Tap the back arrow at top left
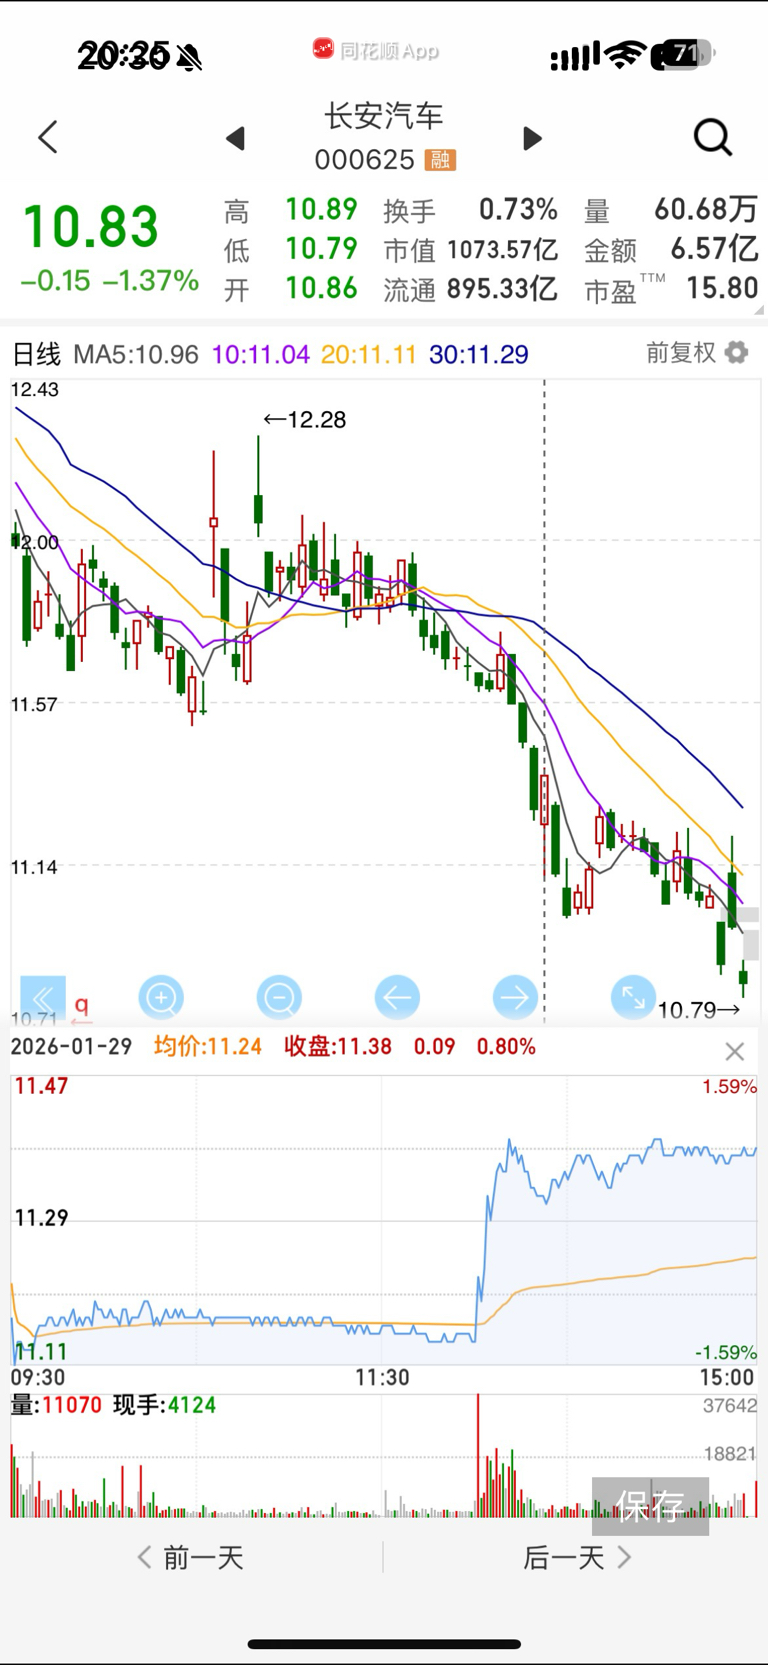This screenshot has height=1665, width=769. 48,137
